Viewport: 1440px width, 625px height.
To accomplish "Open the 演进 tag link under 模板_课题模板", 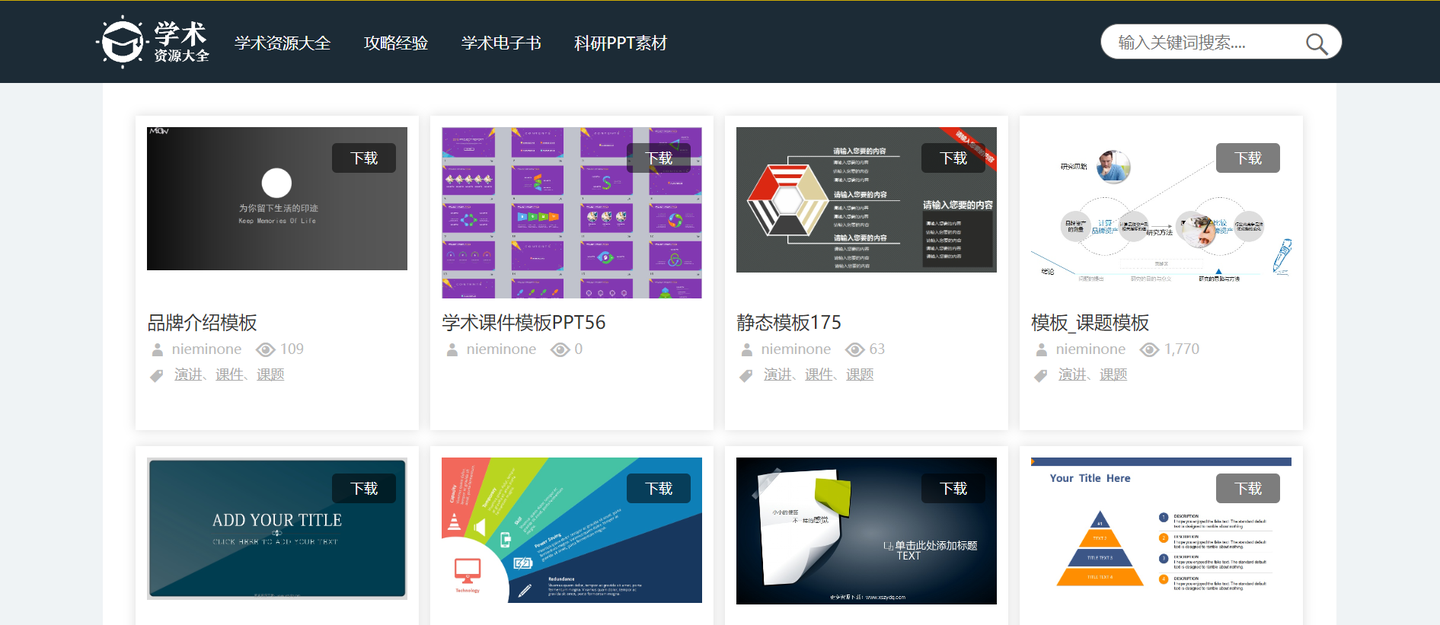I will point(1072,375).
